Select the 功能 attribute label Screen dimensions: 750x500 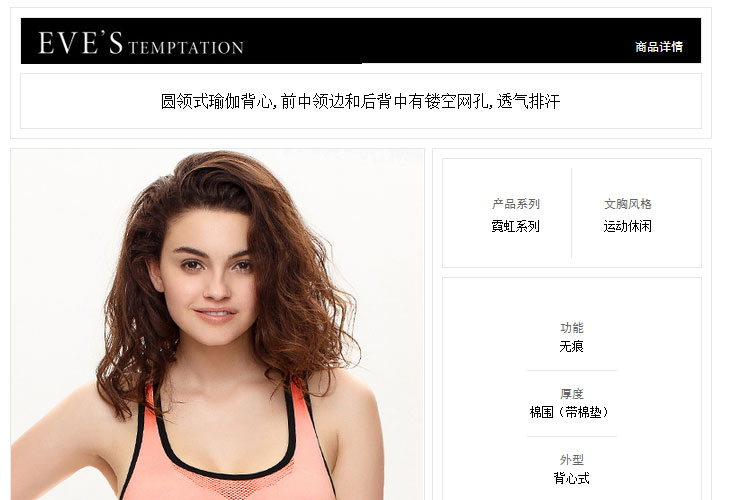572,328
